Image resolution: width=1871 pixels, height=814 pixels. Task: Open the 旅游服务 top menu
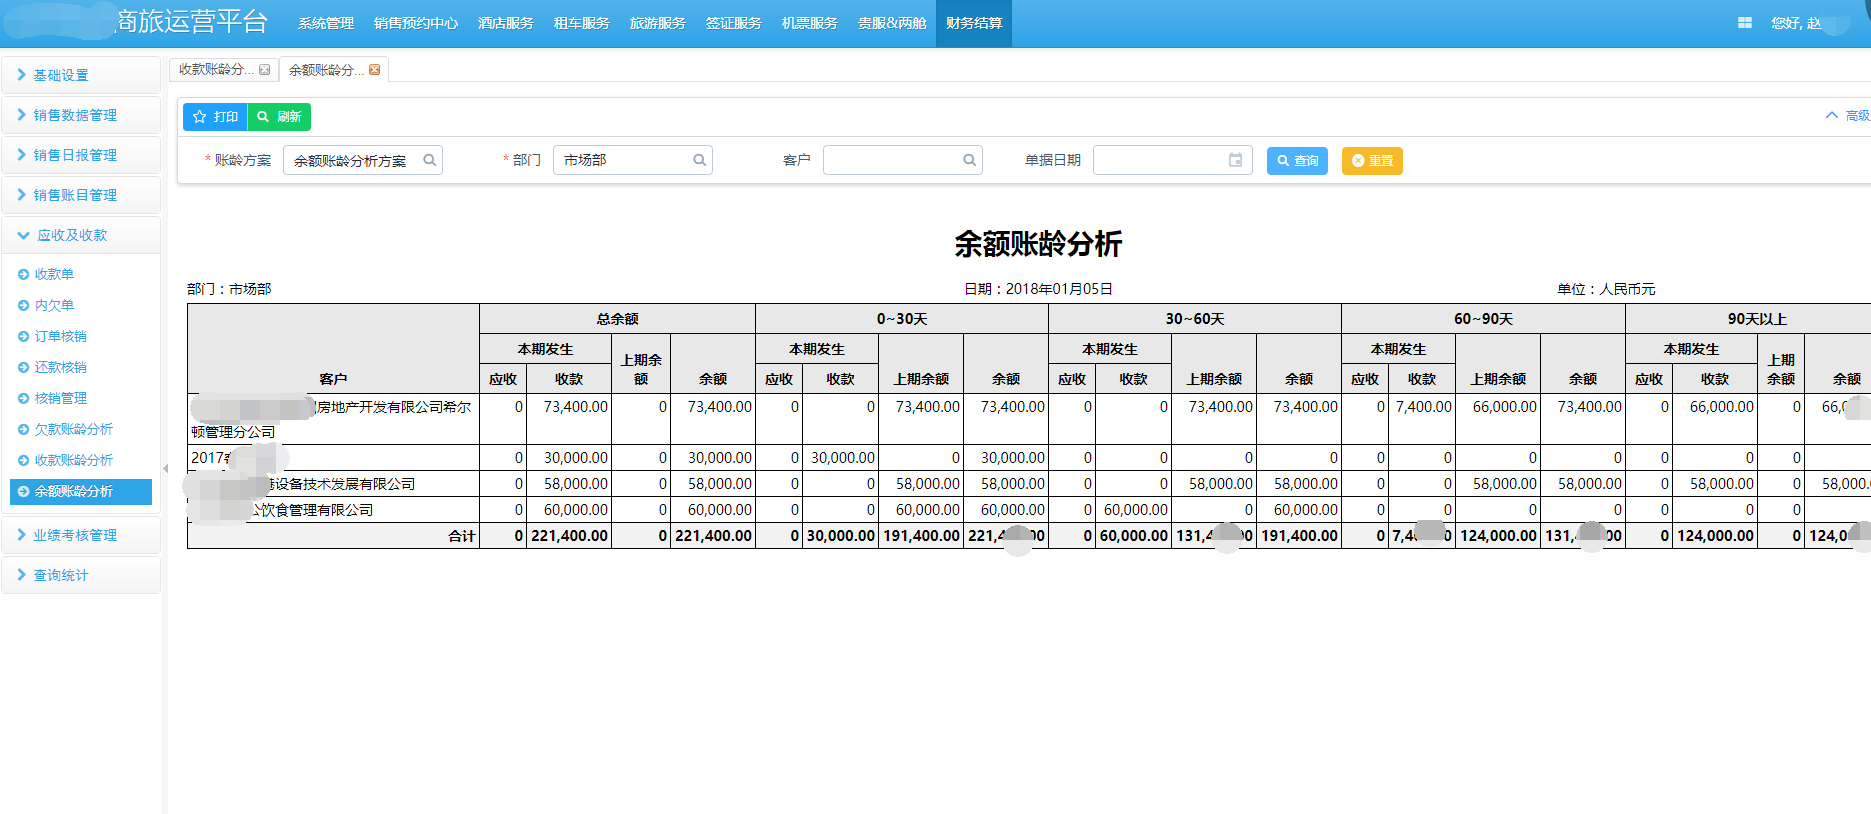(658, 23)
